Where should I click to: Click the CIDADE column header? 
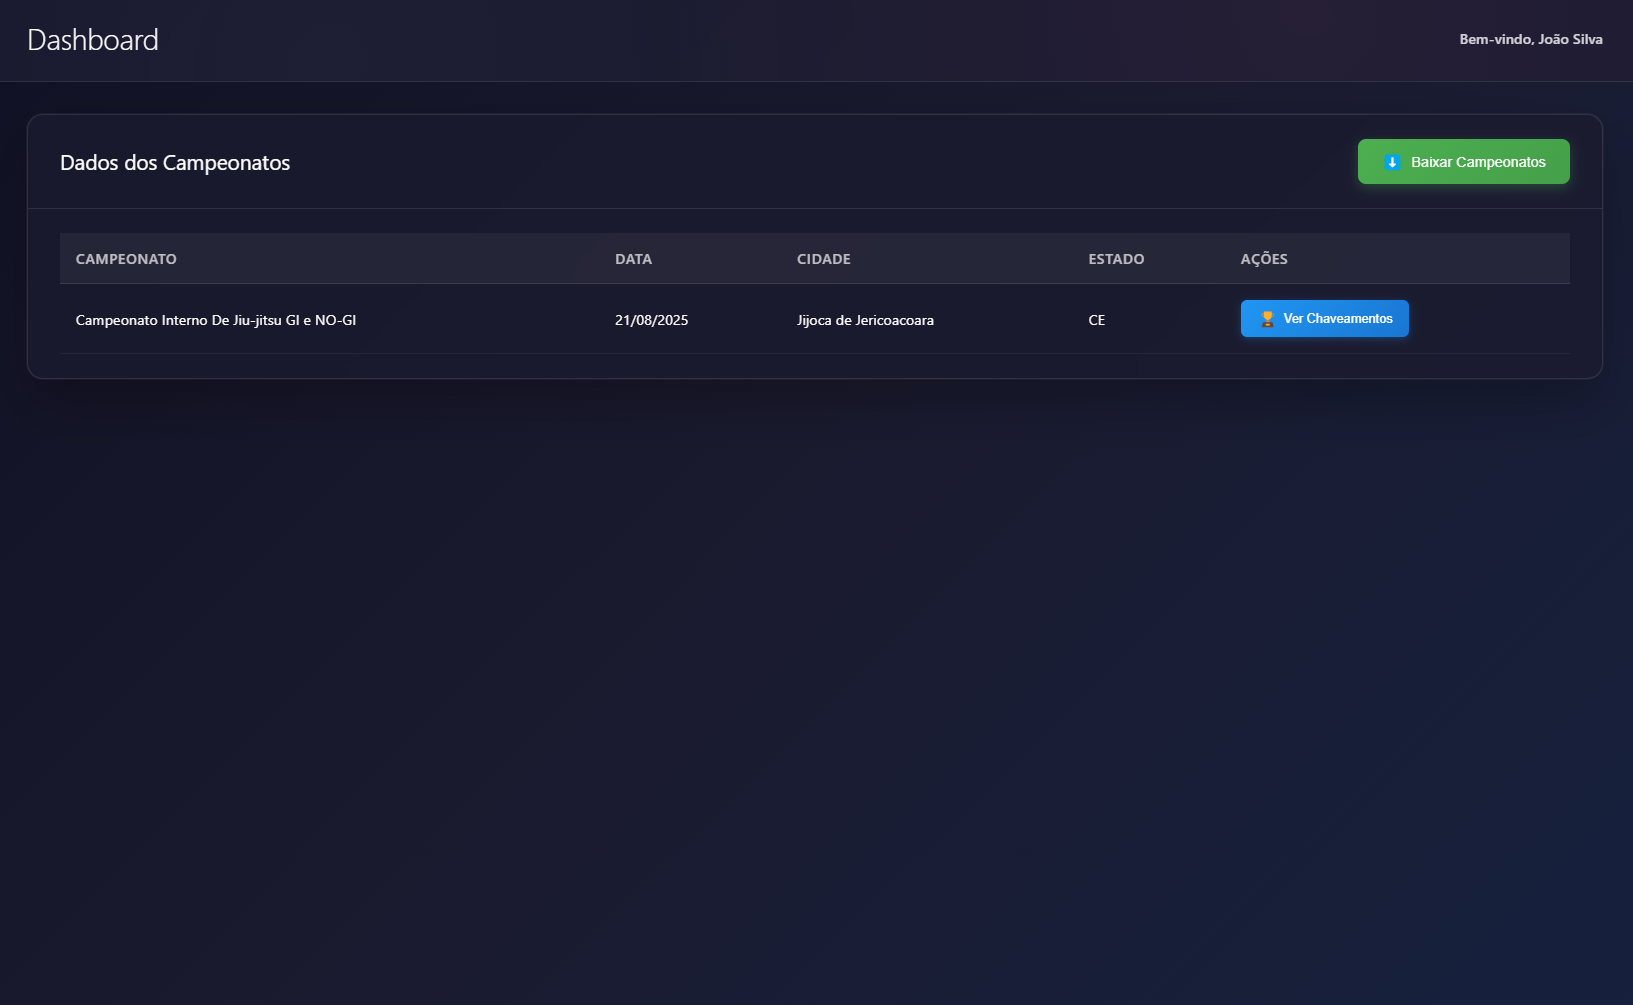click(823, 259)
